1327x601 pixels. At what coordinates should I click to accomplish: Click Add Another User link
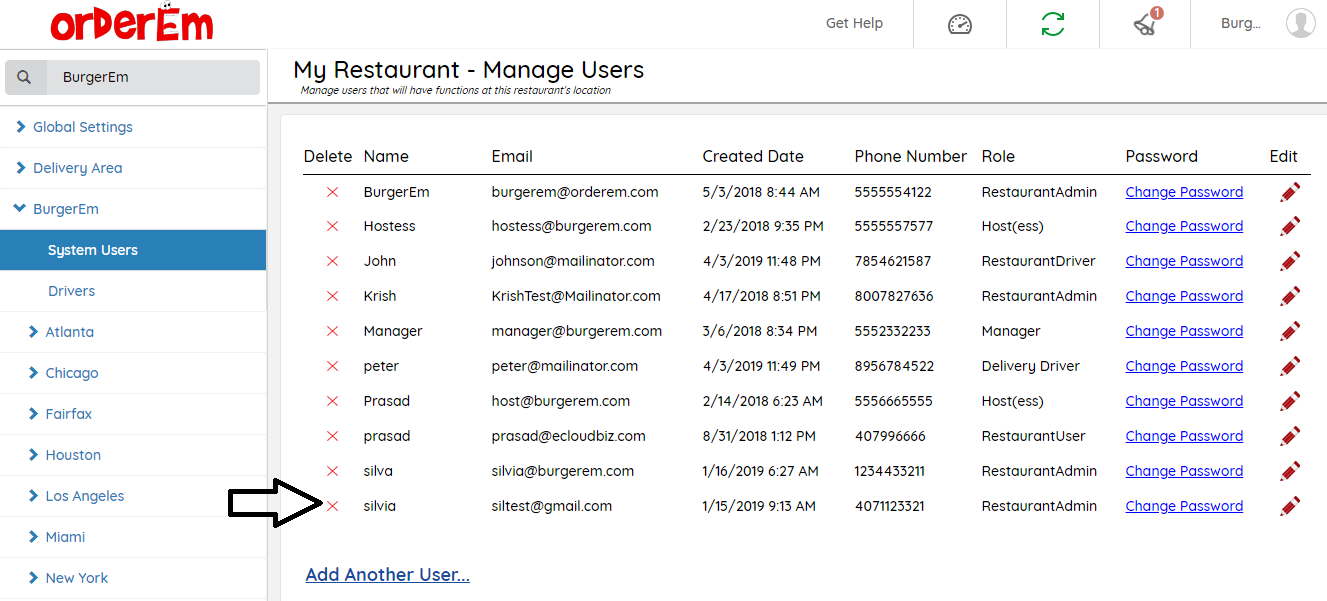click(387, 575)
